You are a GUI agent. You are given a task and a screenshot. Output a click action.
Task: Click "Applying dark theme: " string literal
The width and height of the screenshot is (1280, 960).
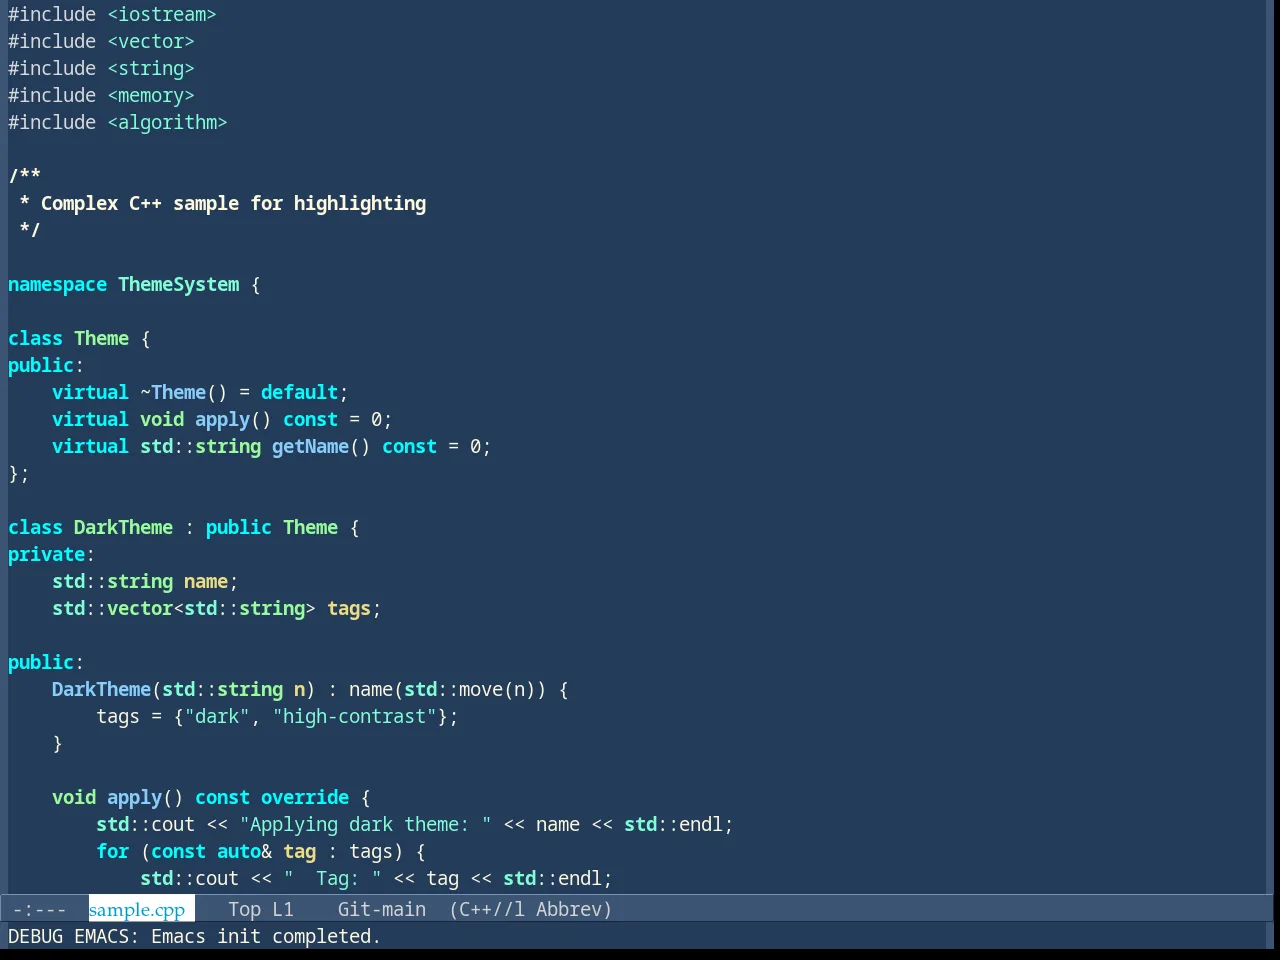(x=365, y=825)
